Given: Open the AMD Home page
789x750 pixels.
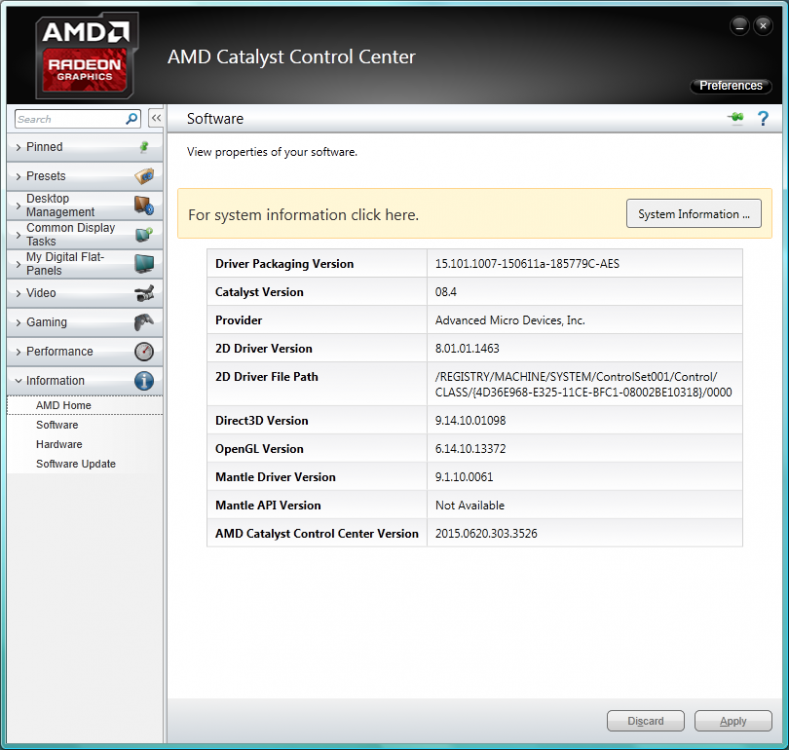Looking at the screenshot, I should coord(85,405).
